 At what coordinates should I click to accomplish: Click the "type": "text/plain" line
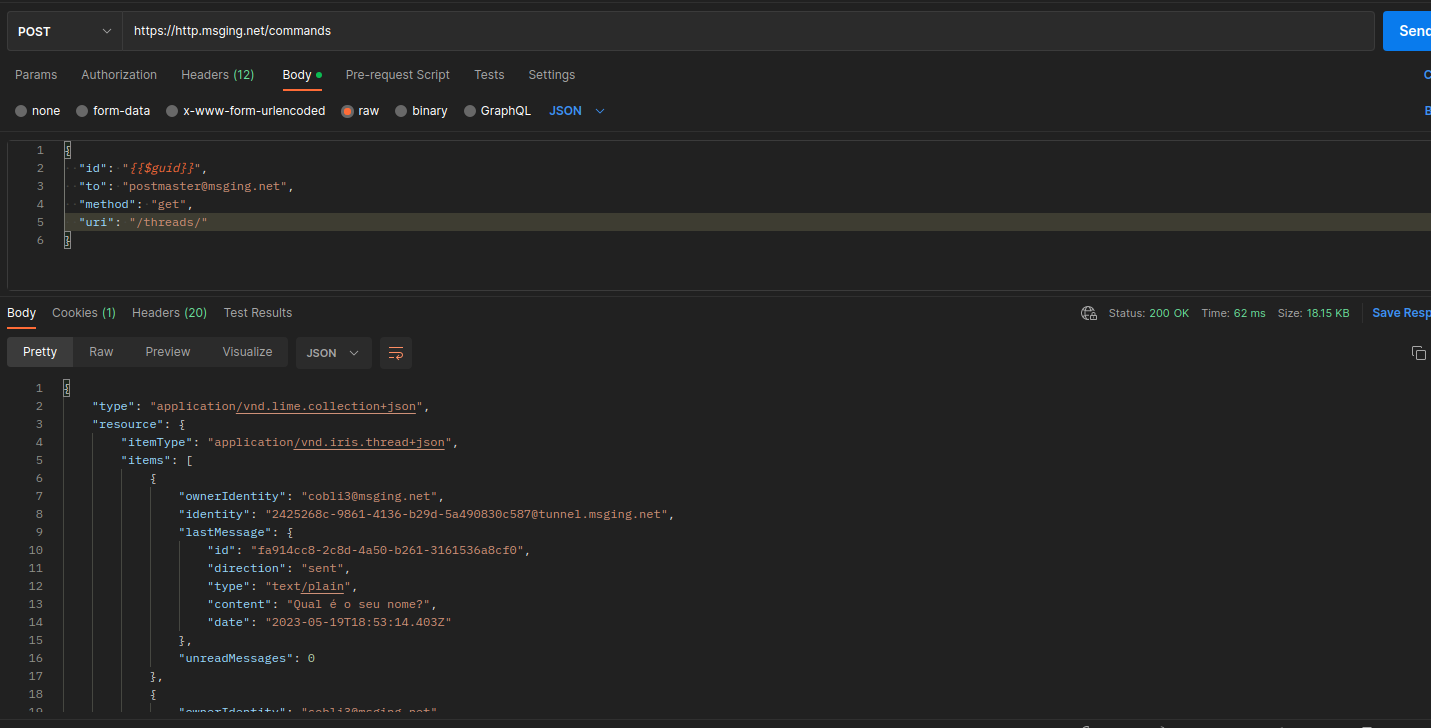pos(283,586)
